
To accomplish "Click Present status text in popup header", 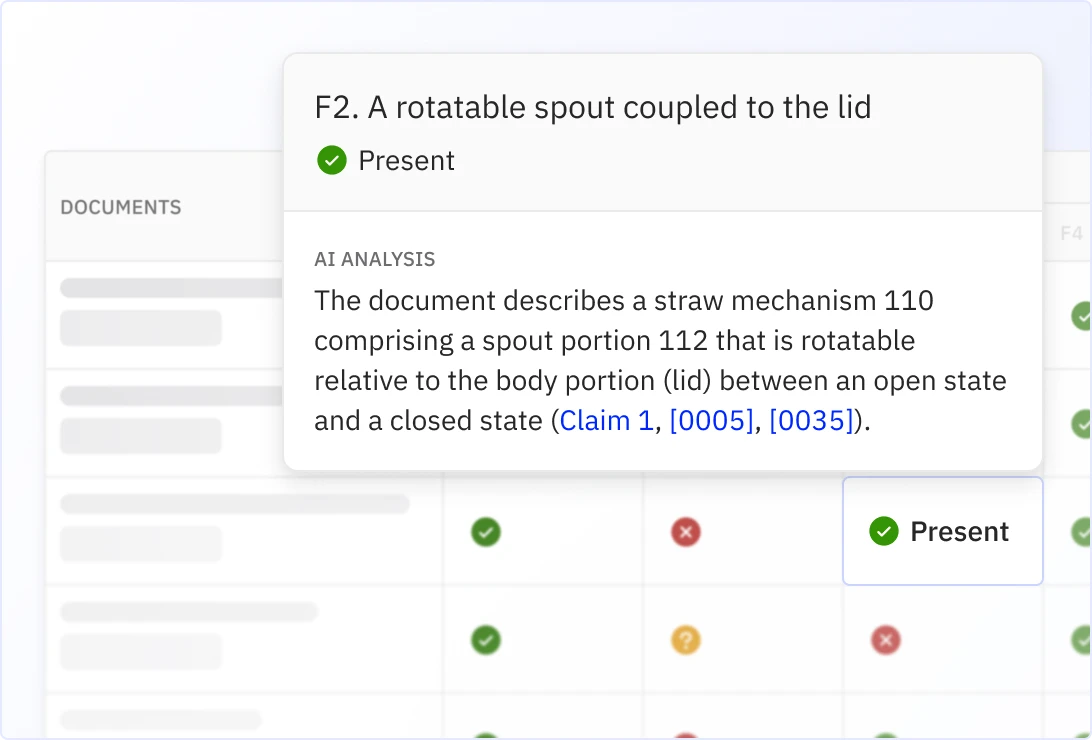I will tap(406, 160).
